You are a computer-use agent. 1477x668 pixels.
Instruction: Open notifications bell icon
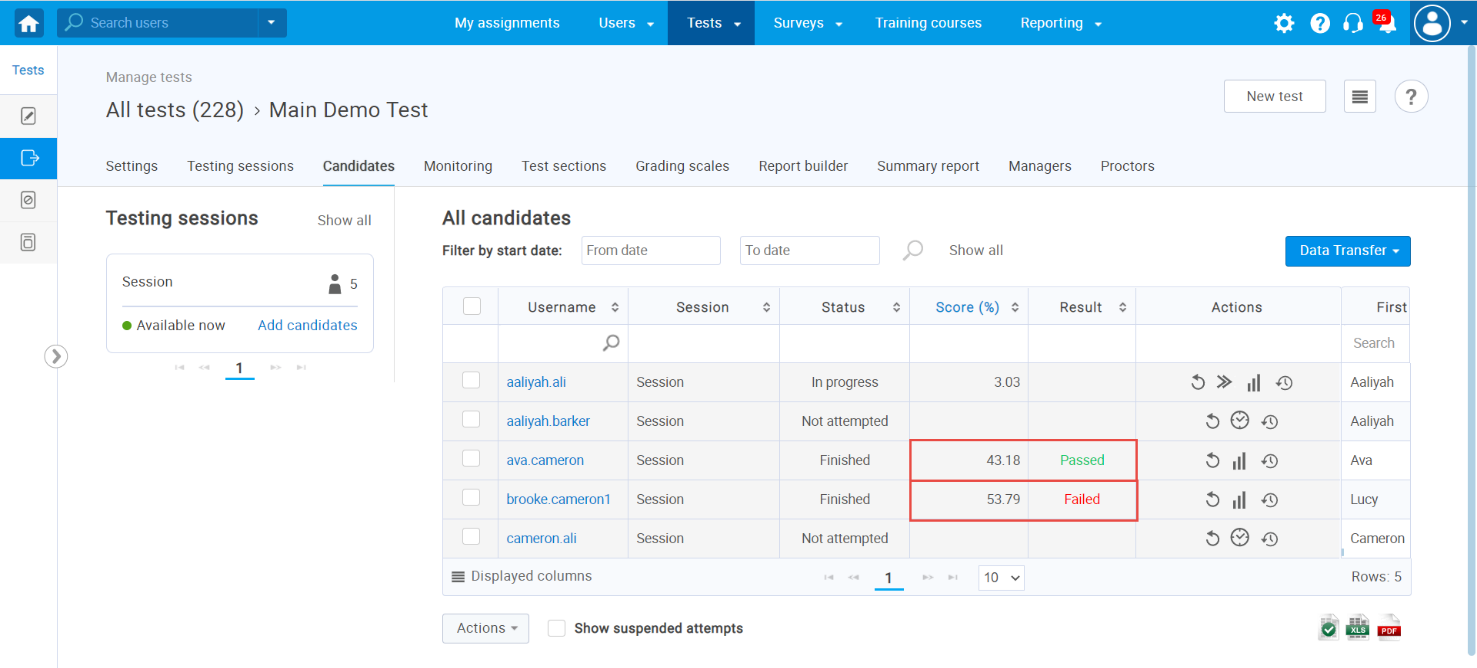coord(1387,24)
